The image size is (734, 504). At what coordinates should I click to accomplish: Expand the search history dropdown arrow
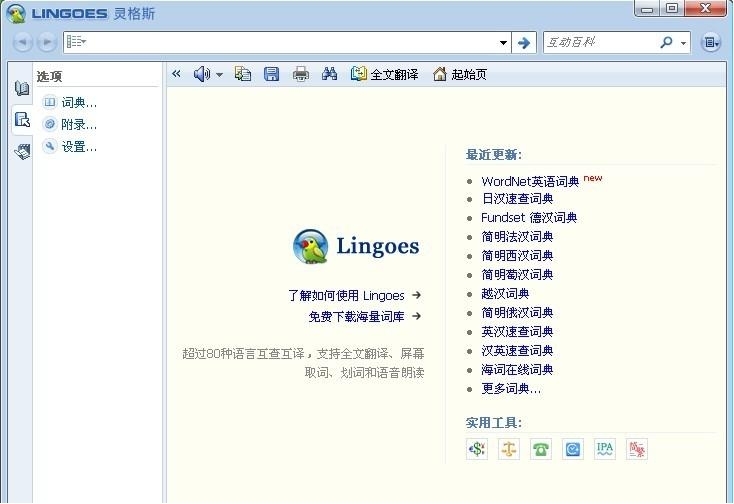[503, 43]
